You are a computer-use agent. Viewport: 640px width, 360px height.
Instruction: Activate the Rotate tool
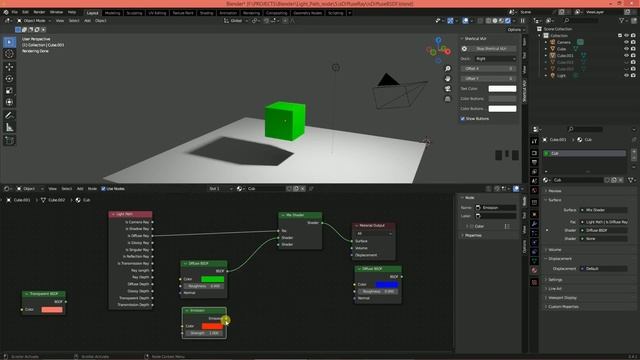pos(9,79)
